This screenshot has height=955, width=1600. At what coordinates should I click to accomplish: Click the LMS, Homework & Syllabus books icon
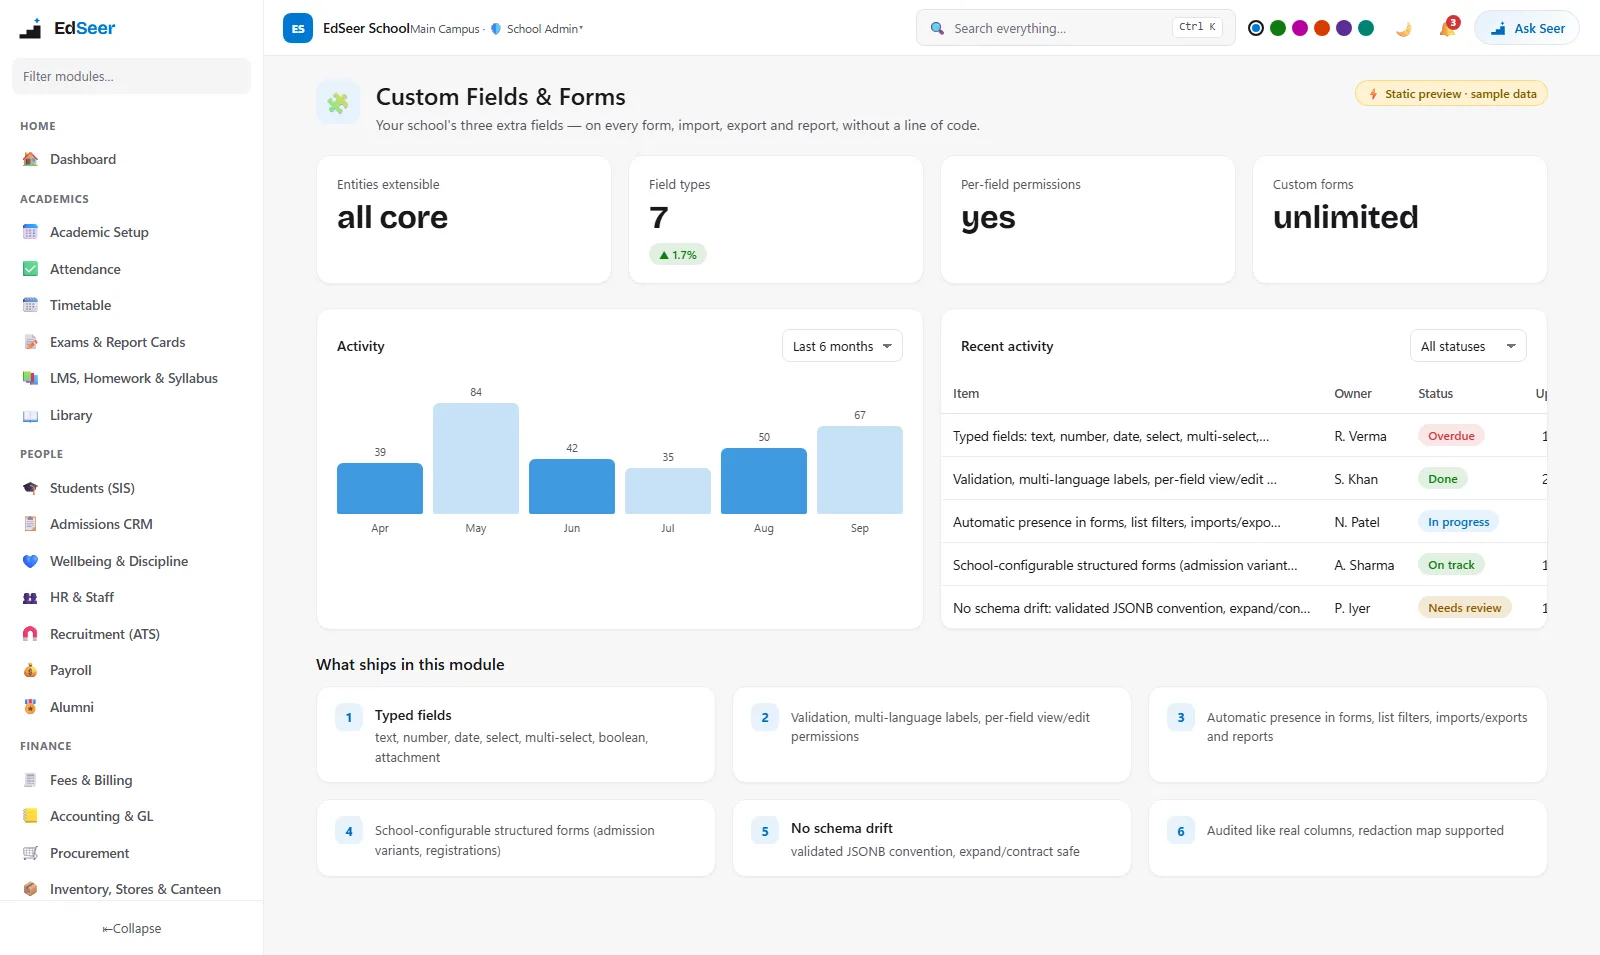click(30, 378)
